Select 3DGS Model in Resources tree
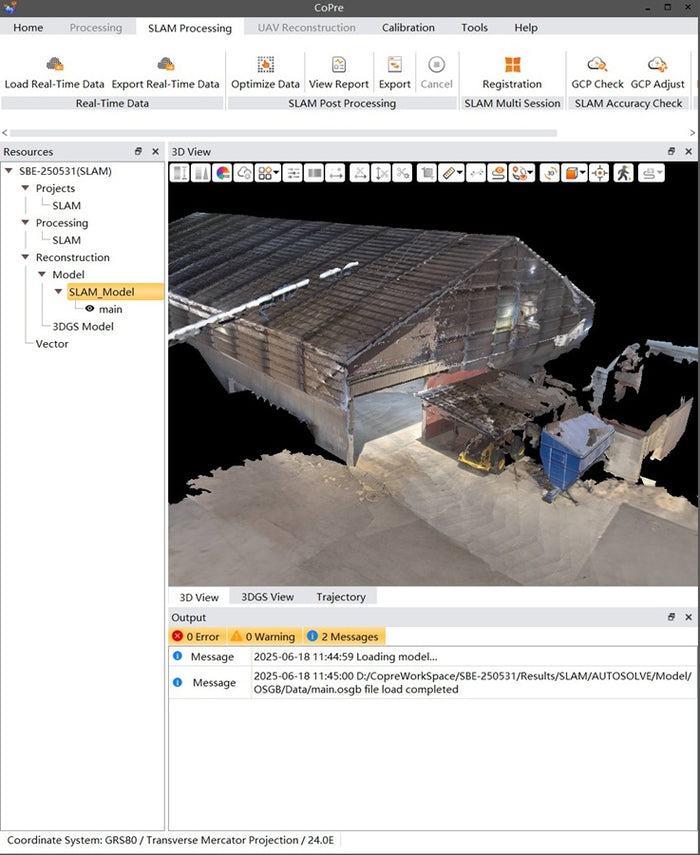 click(x=83, y=326)
